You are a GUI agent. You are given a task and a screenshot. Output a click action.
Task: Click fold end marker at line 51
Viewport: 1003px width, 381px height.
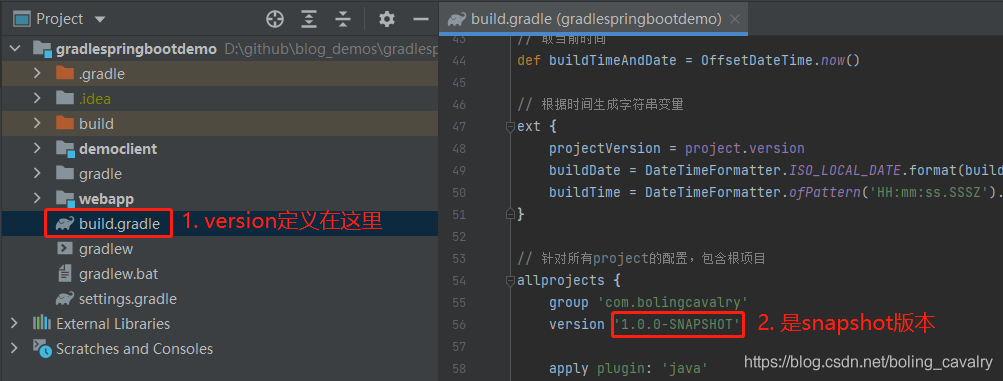510,214
